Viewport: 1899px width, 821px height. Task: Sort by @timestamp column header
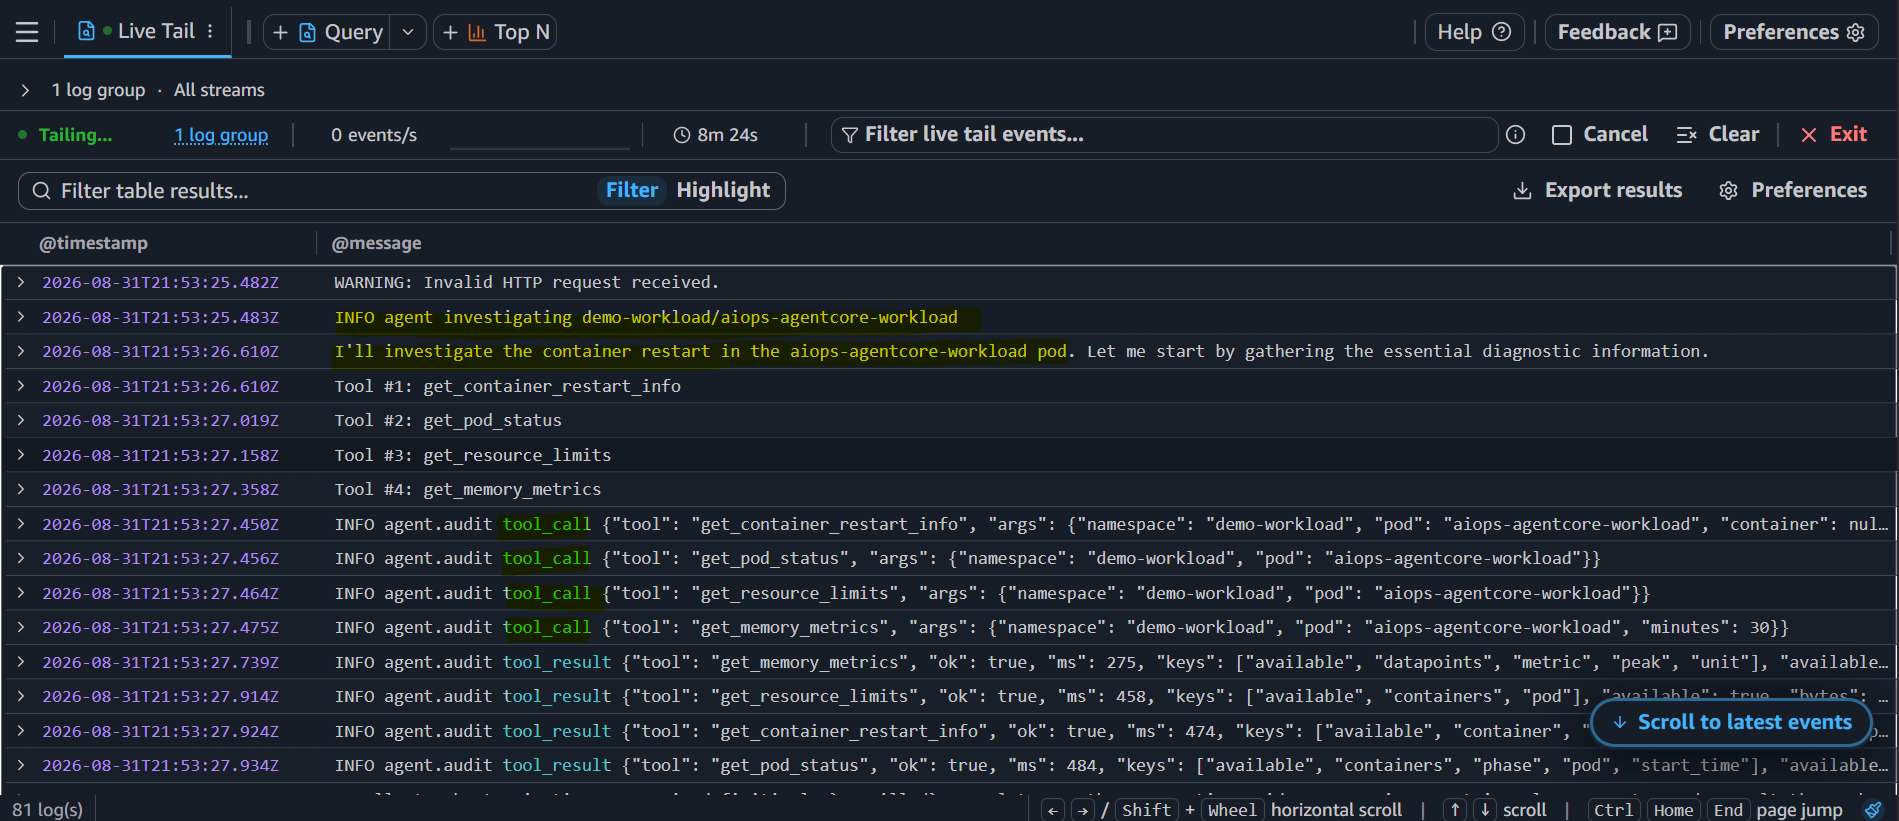tap(93, 243)
